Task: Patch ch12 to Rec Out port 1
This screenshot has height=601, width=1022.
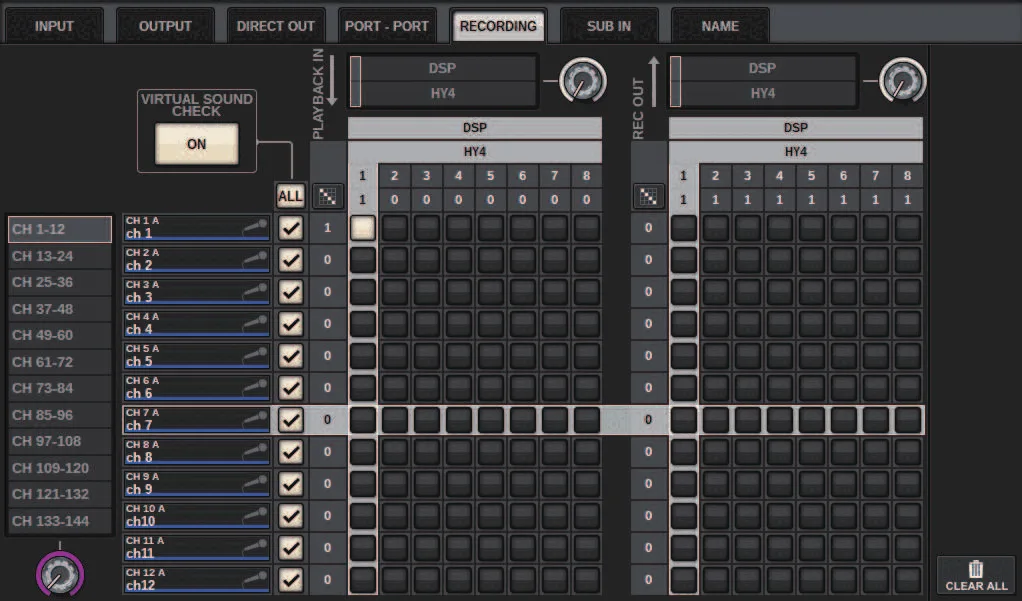Action: coord(683,579)
